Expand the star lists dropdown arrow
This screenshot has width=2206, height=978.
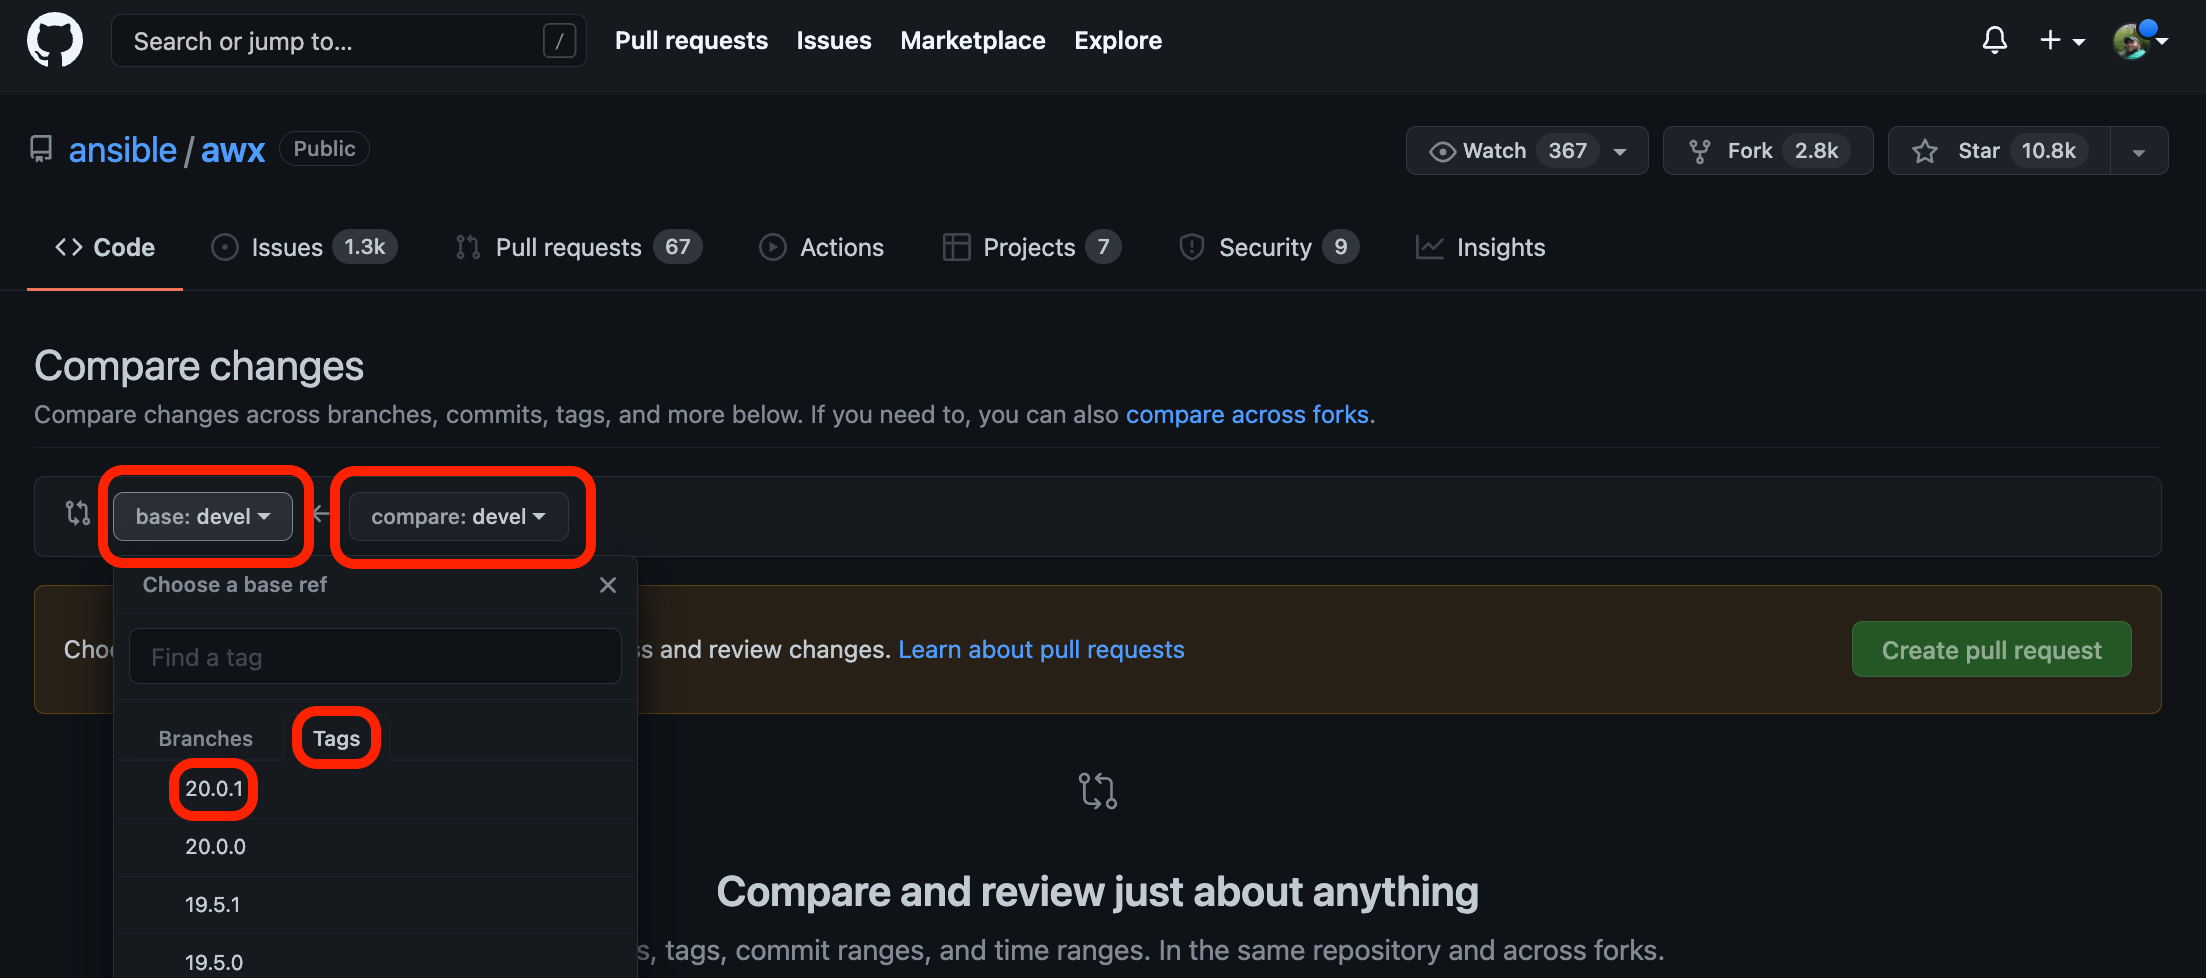tap(2139, 152)
